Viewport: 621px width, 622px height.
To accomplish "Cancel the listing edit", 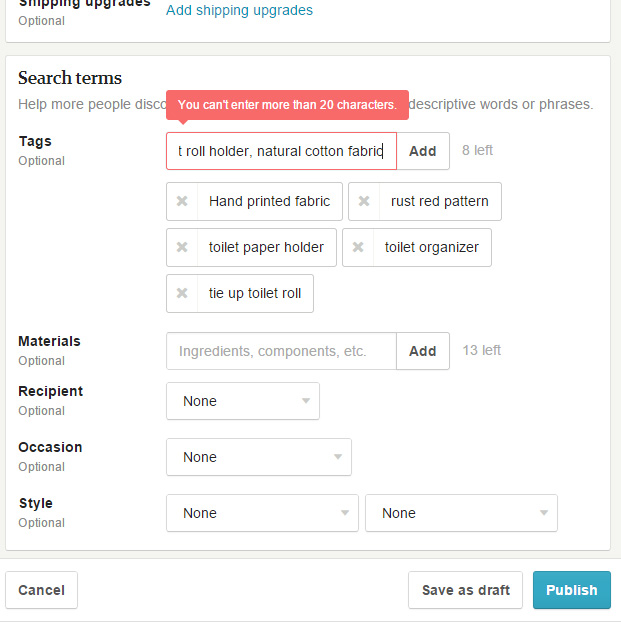I will click(41, 590).
